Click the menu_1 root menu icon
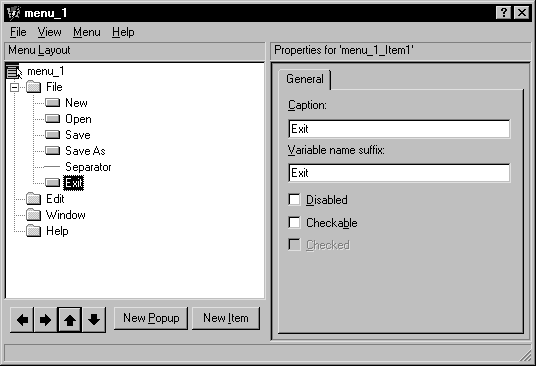 point(13,71)
